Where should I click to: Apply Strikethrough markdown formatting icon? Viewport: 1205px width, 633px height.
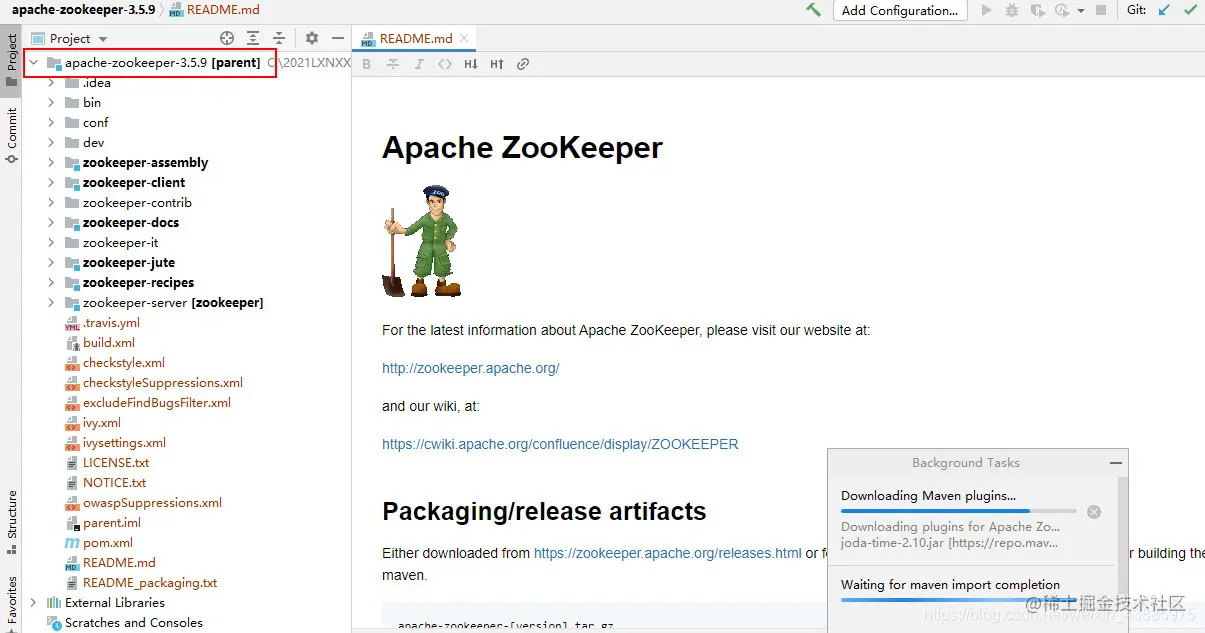coord(393,64)
